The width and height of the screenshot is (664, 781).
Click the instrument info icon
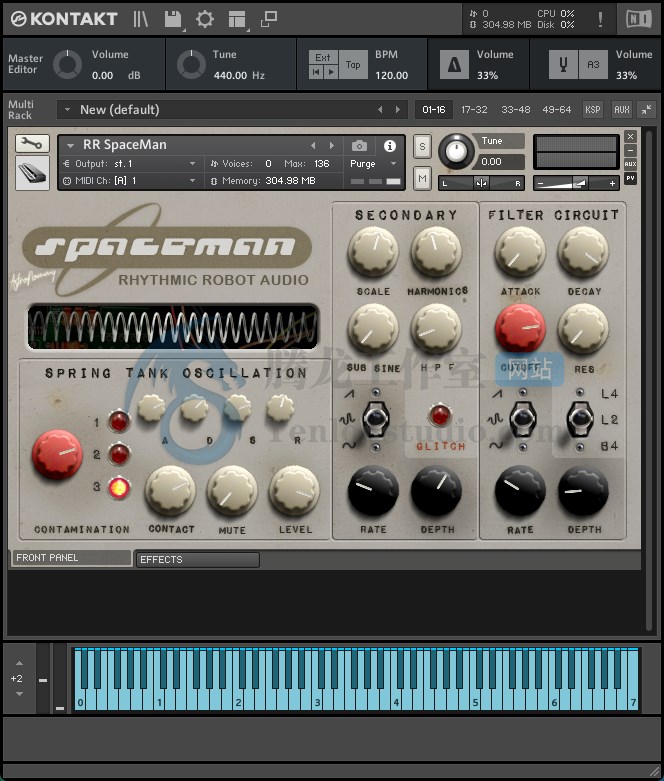coord(390,145)
